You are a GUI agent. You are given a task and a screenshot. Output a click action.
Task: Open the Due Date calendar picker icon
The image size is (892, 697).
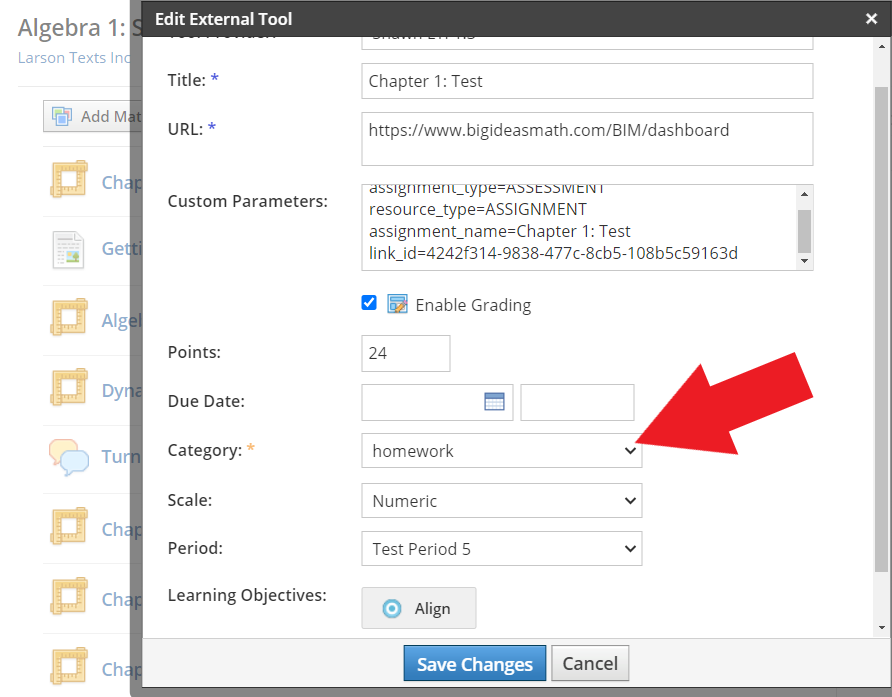coord(495,401)
